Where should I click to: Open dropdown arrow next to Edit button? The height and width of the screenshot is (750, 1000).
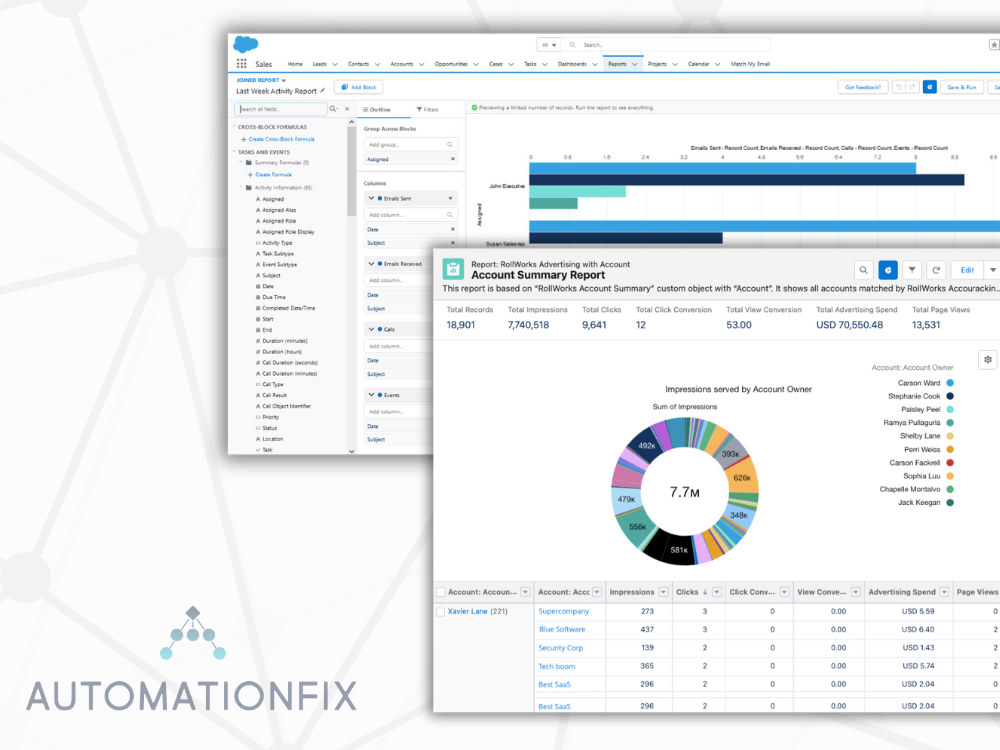point(992,270)
